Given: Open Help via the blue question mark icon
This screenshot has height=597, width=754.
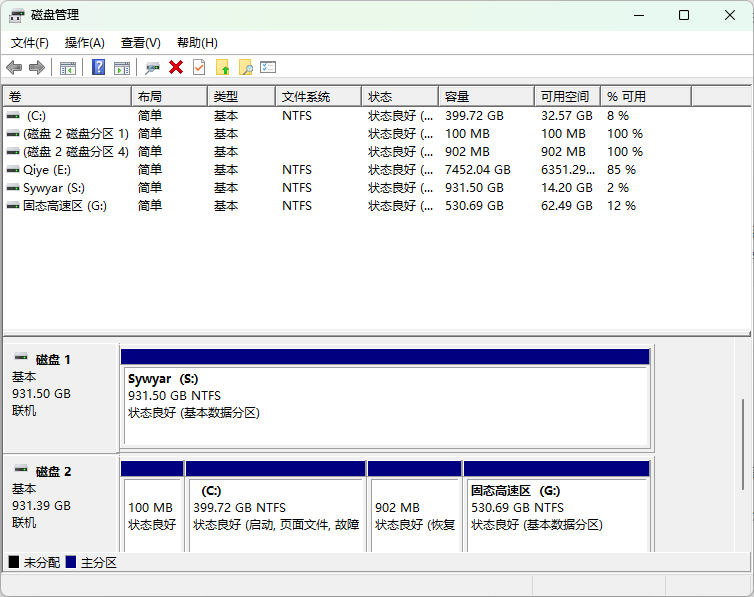Looking at the screenshot, I should [x=99, y=67].
